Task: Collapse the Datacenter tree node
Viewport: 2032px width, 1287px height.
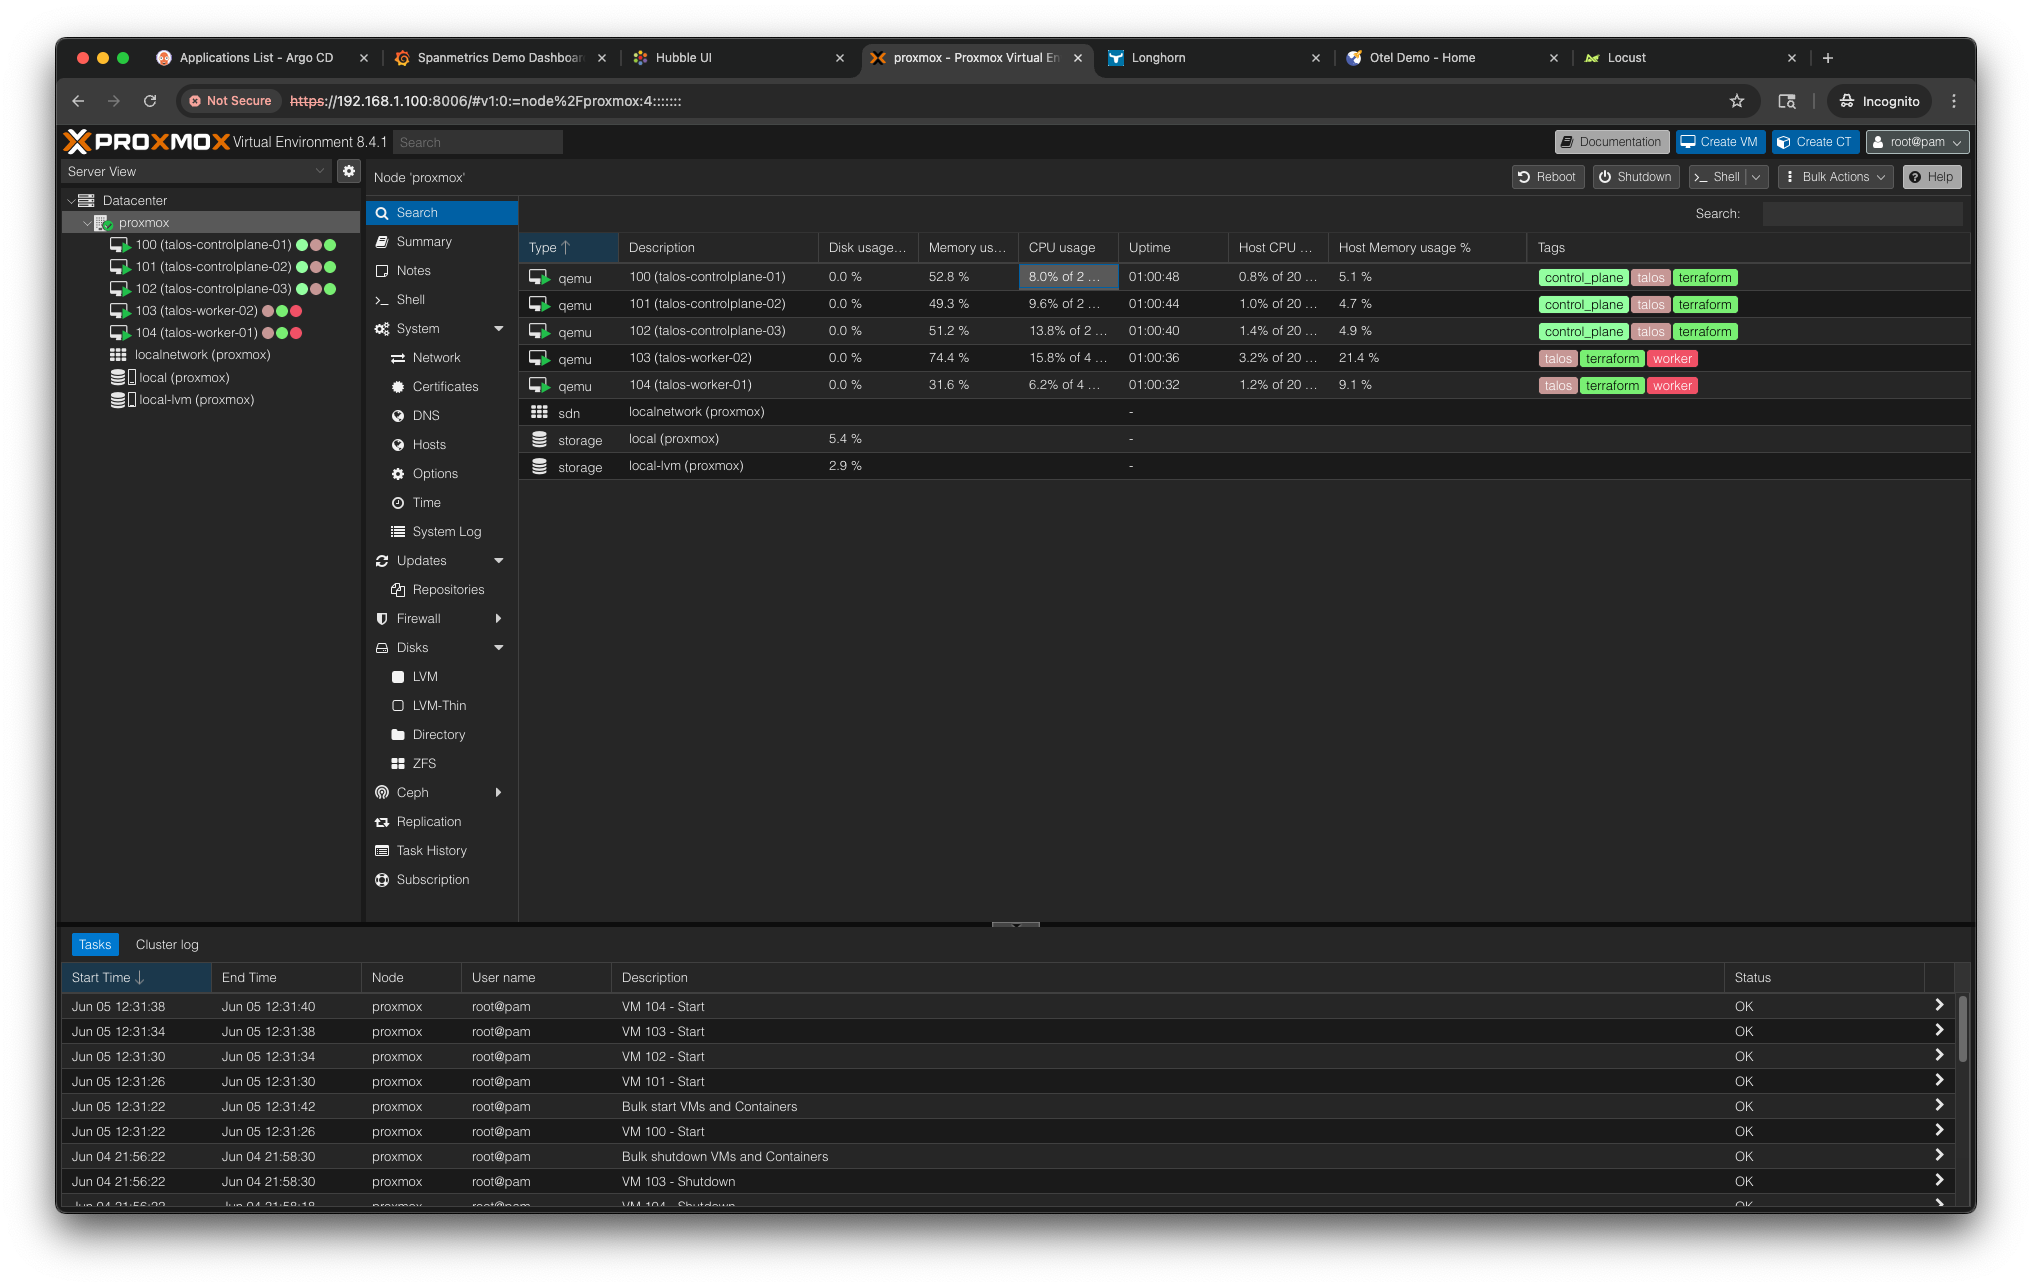Action: [x=71, y=201]
